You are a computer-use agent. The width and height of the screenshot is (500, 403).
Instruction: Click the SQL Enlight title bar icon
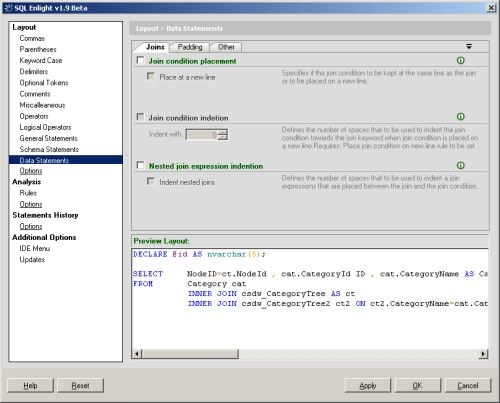9,8
